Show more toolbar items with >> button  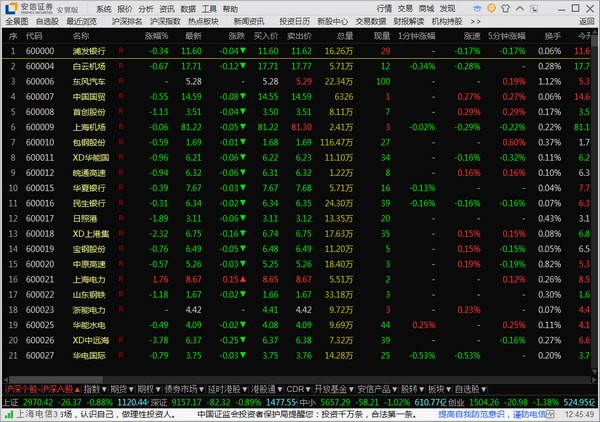point(475,21)
